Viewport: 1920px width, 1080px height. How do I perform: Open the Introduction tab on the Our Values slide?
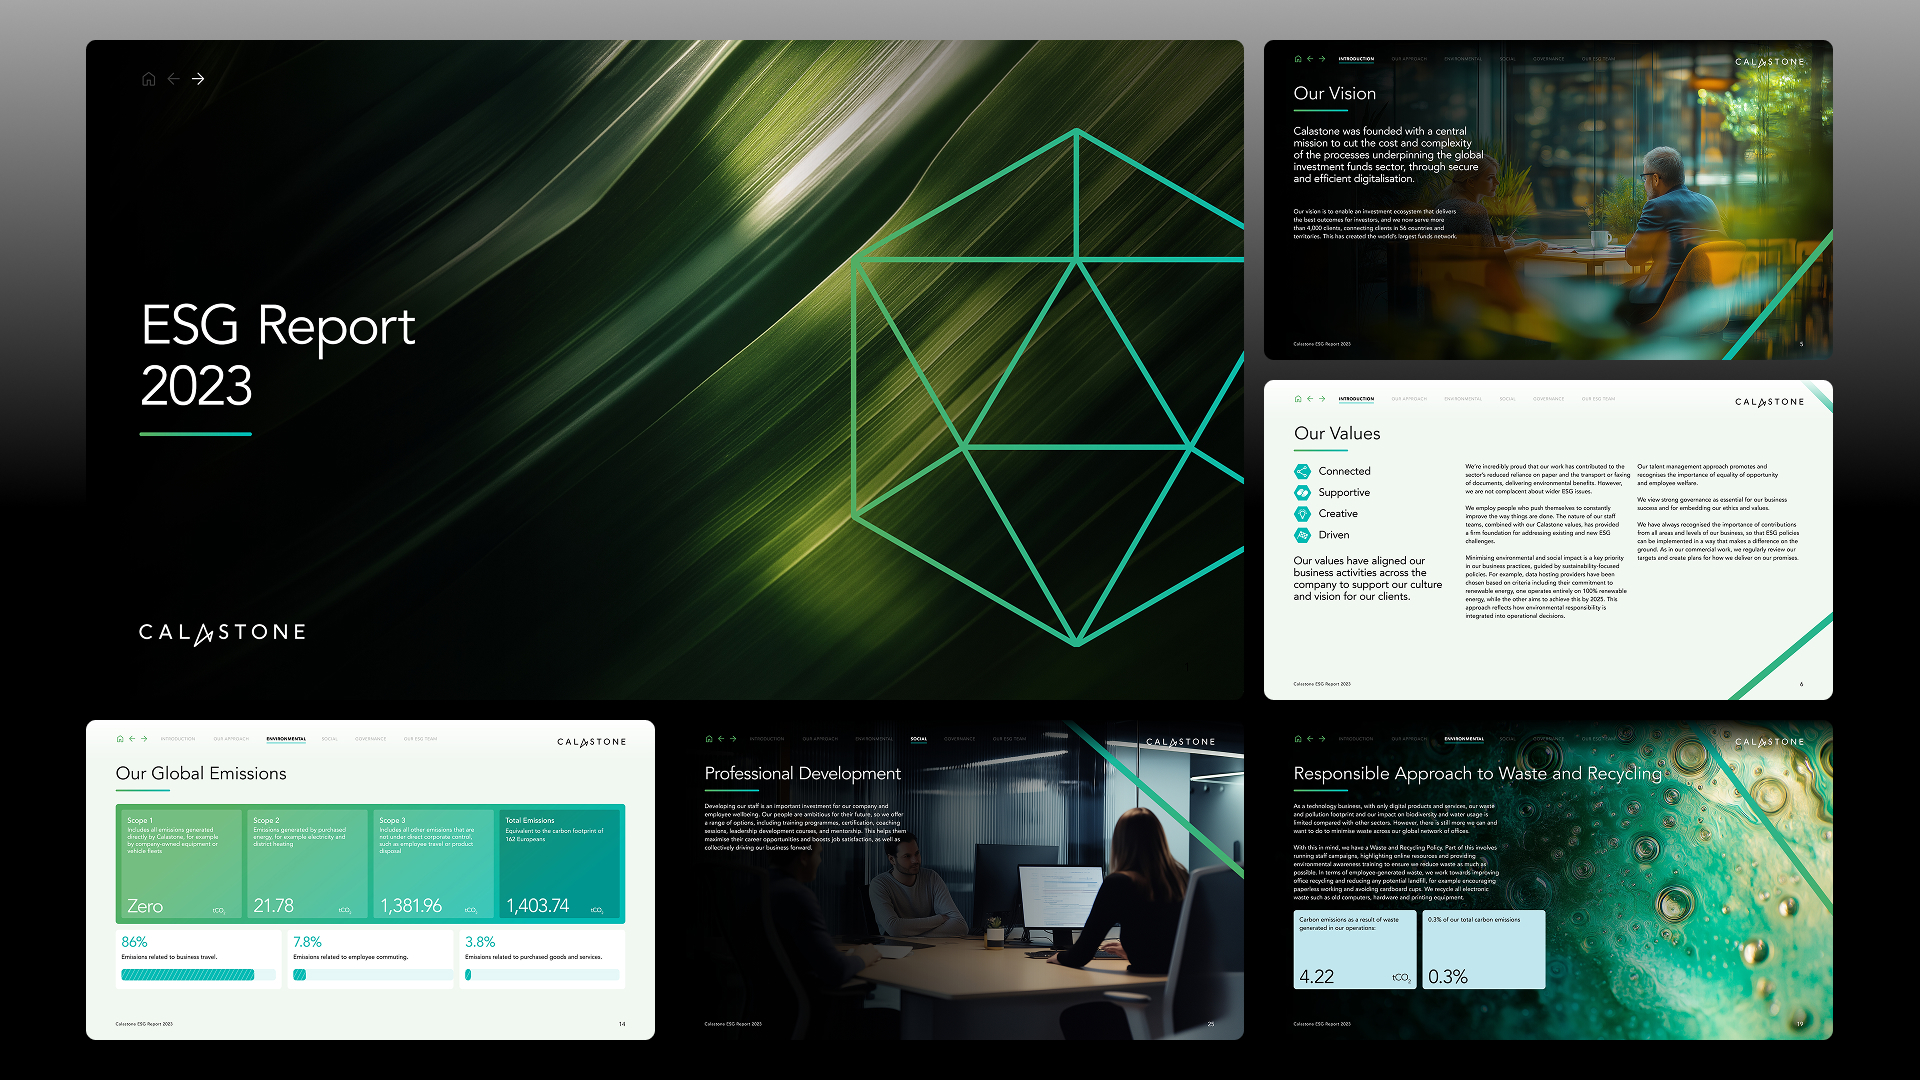(x=1356, y=399)
